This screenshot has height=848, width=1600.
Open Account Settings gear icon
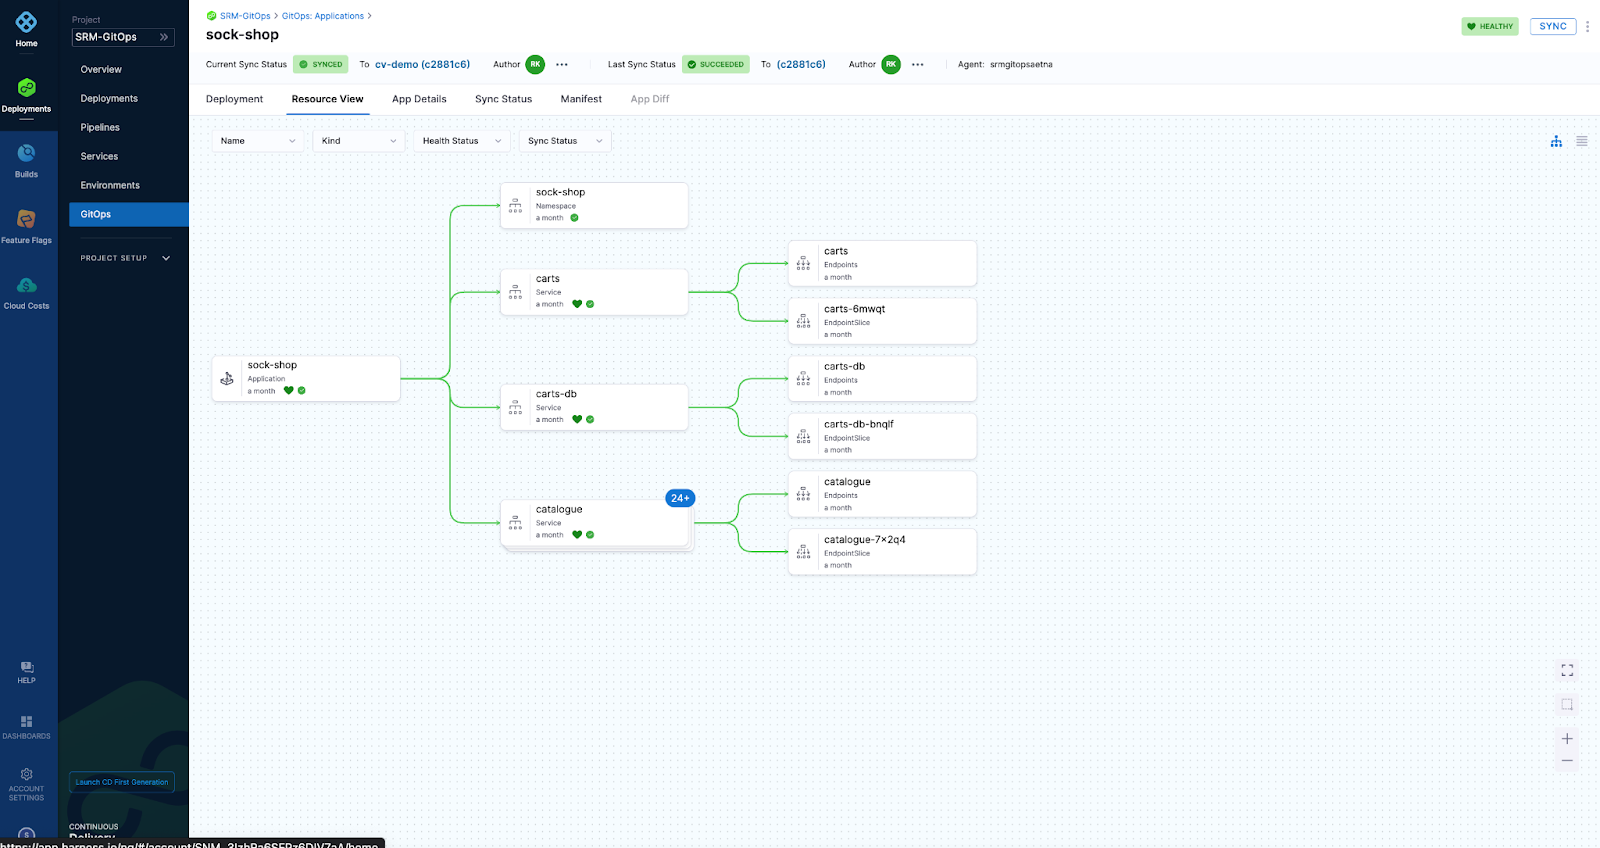[x=27, y=774]
